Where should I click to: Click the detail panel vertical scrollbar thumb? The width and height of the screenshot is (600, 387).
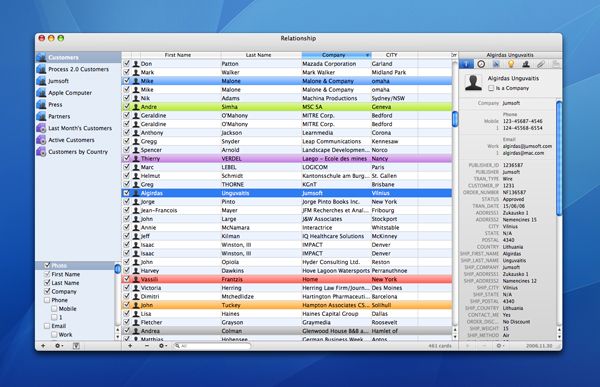(559, 158)
